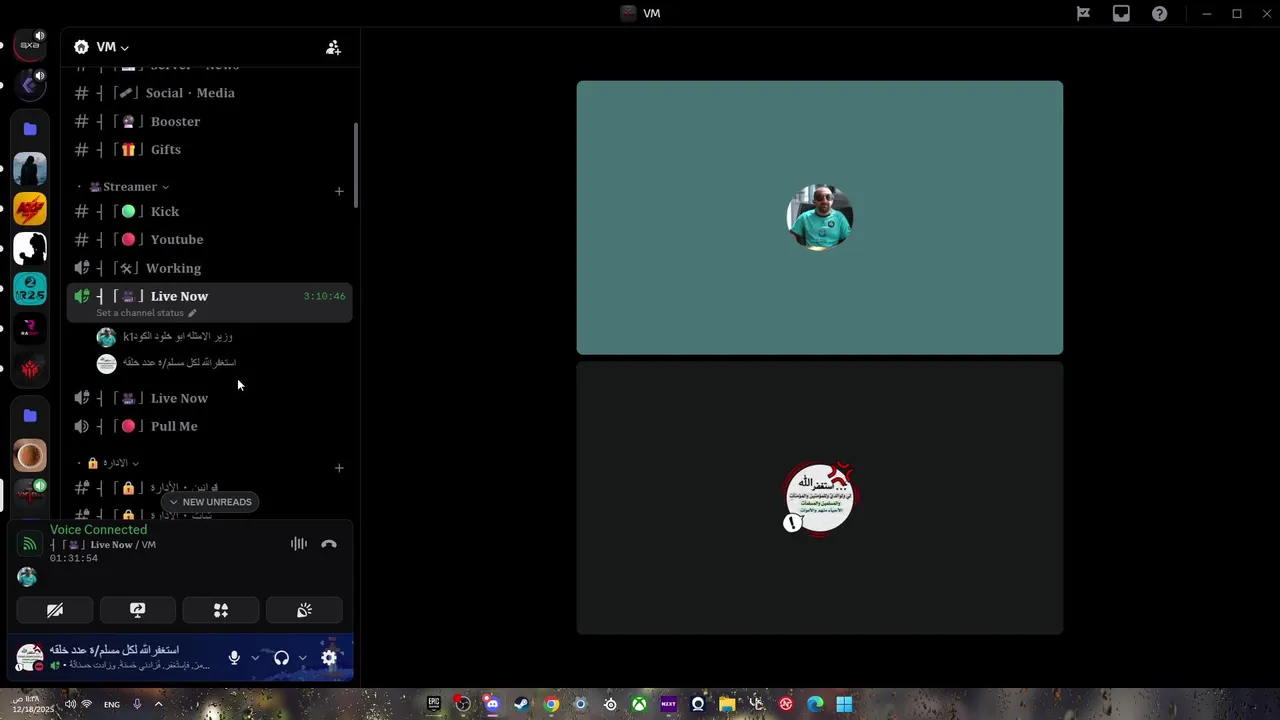Open input device options arrow

pyautogui.click(x=255, y=658)
